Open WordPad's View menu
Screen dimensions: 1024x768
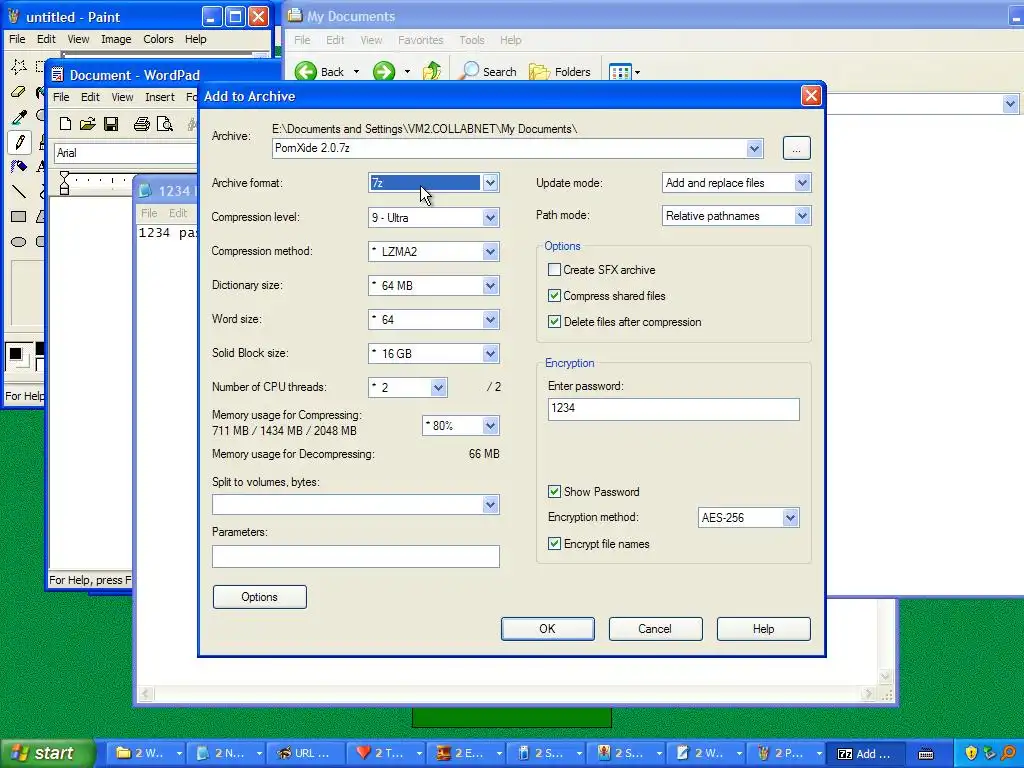(122, 97)
